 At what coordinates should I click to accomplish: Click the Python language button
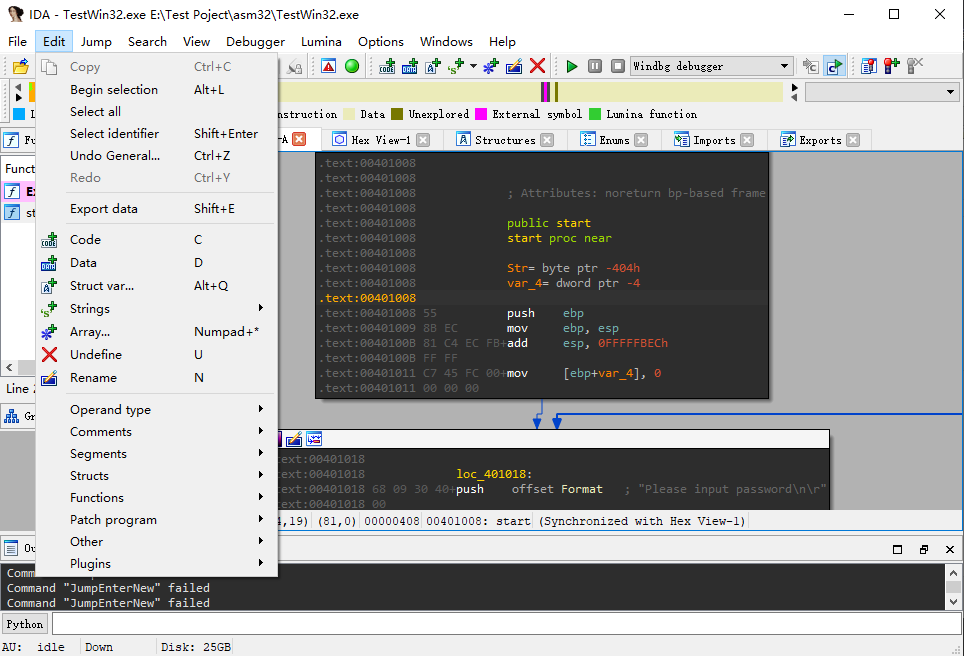pyautogui.click(x=25, y=624)
